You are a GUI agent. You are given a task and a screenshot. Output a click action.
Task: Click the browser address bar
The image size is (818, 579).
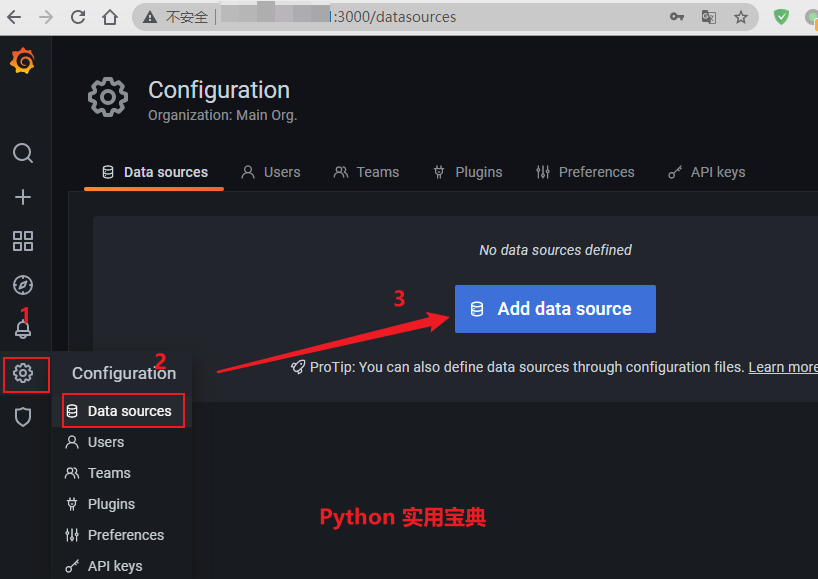tap(400, 17)
